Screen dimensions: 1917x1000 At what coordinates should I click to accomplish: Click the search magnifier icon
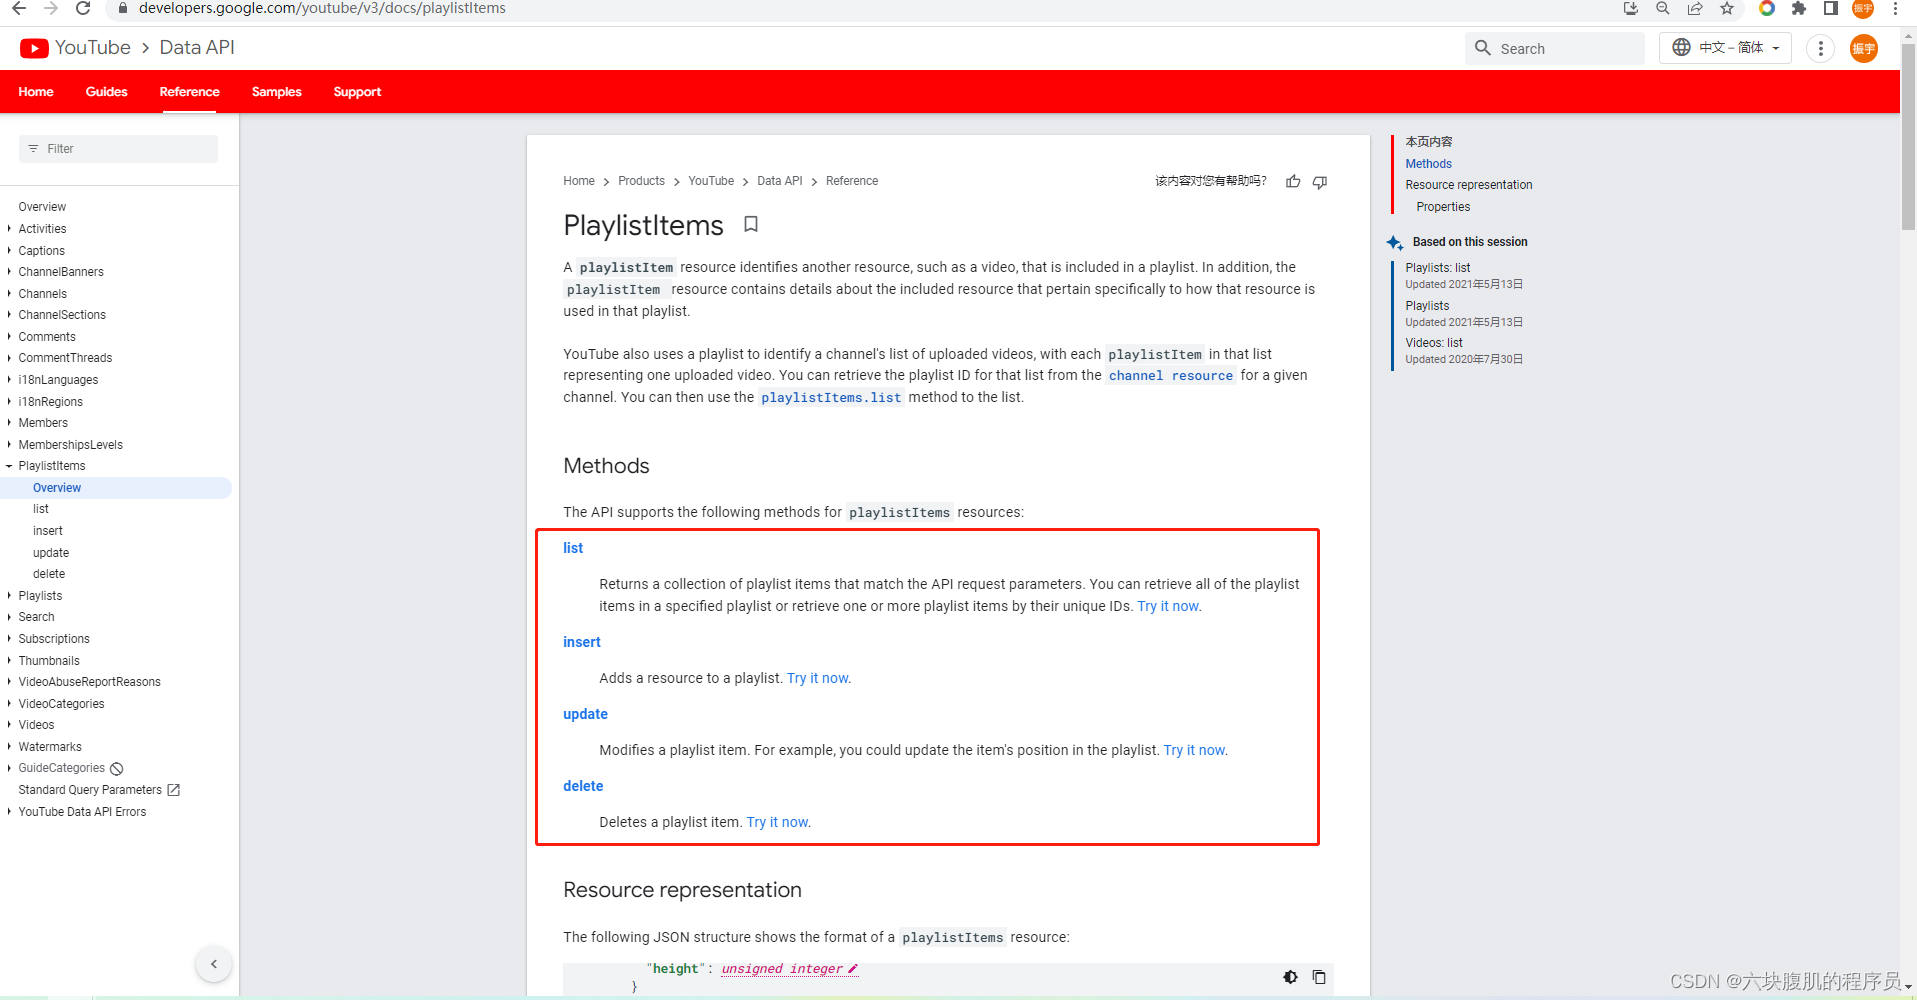pos(1483,48)
